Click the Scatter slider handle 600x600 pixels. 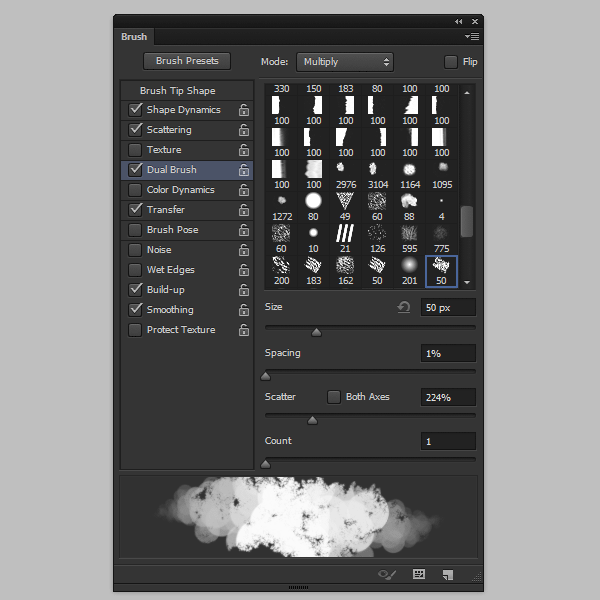point(312,420)
